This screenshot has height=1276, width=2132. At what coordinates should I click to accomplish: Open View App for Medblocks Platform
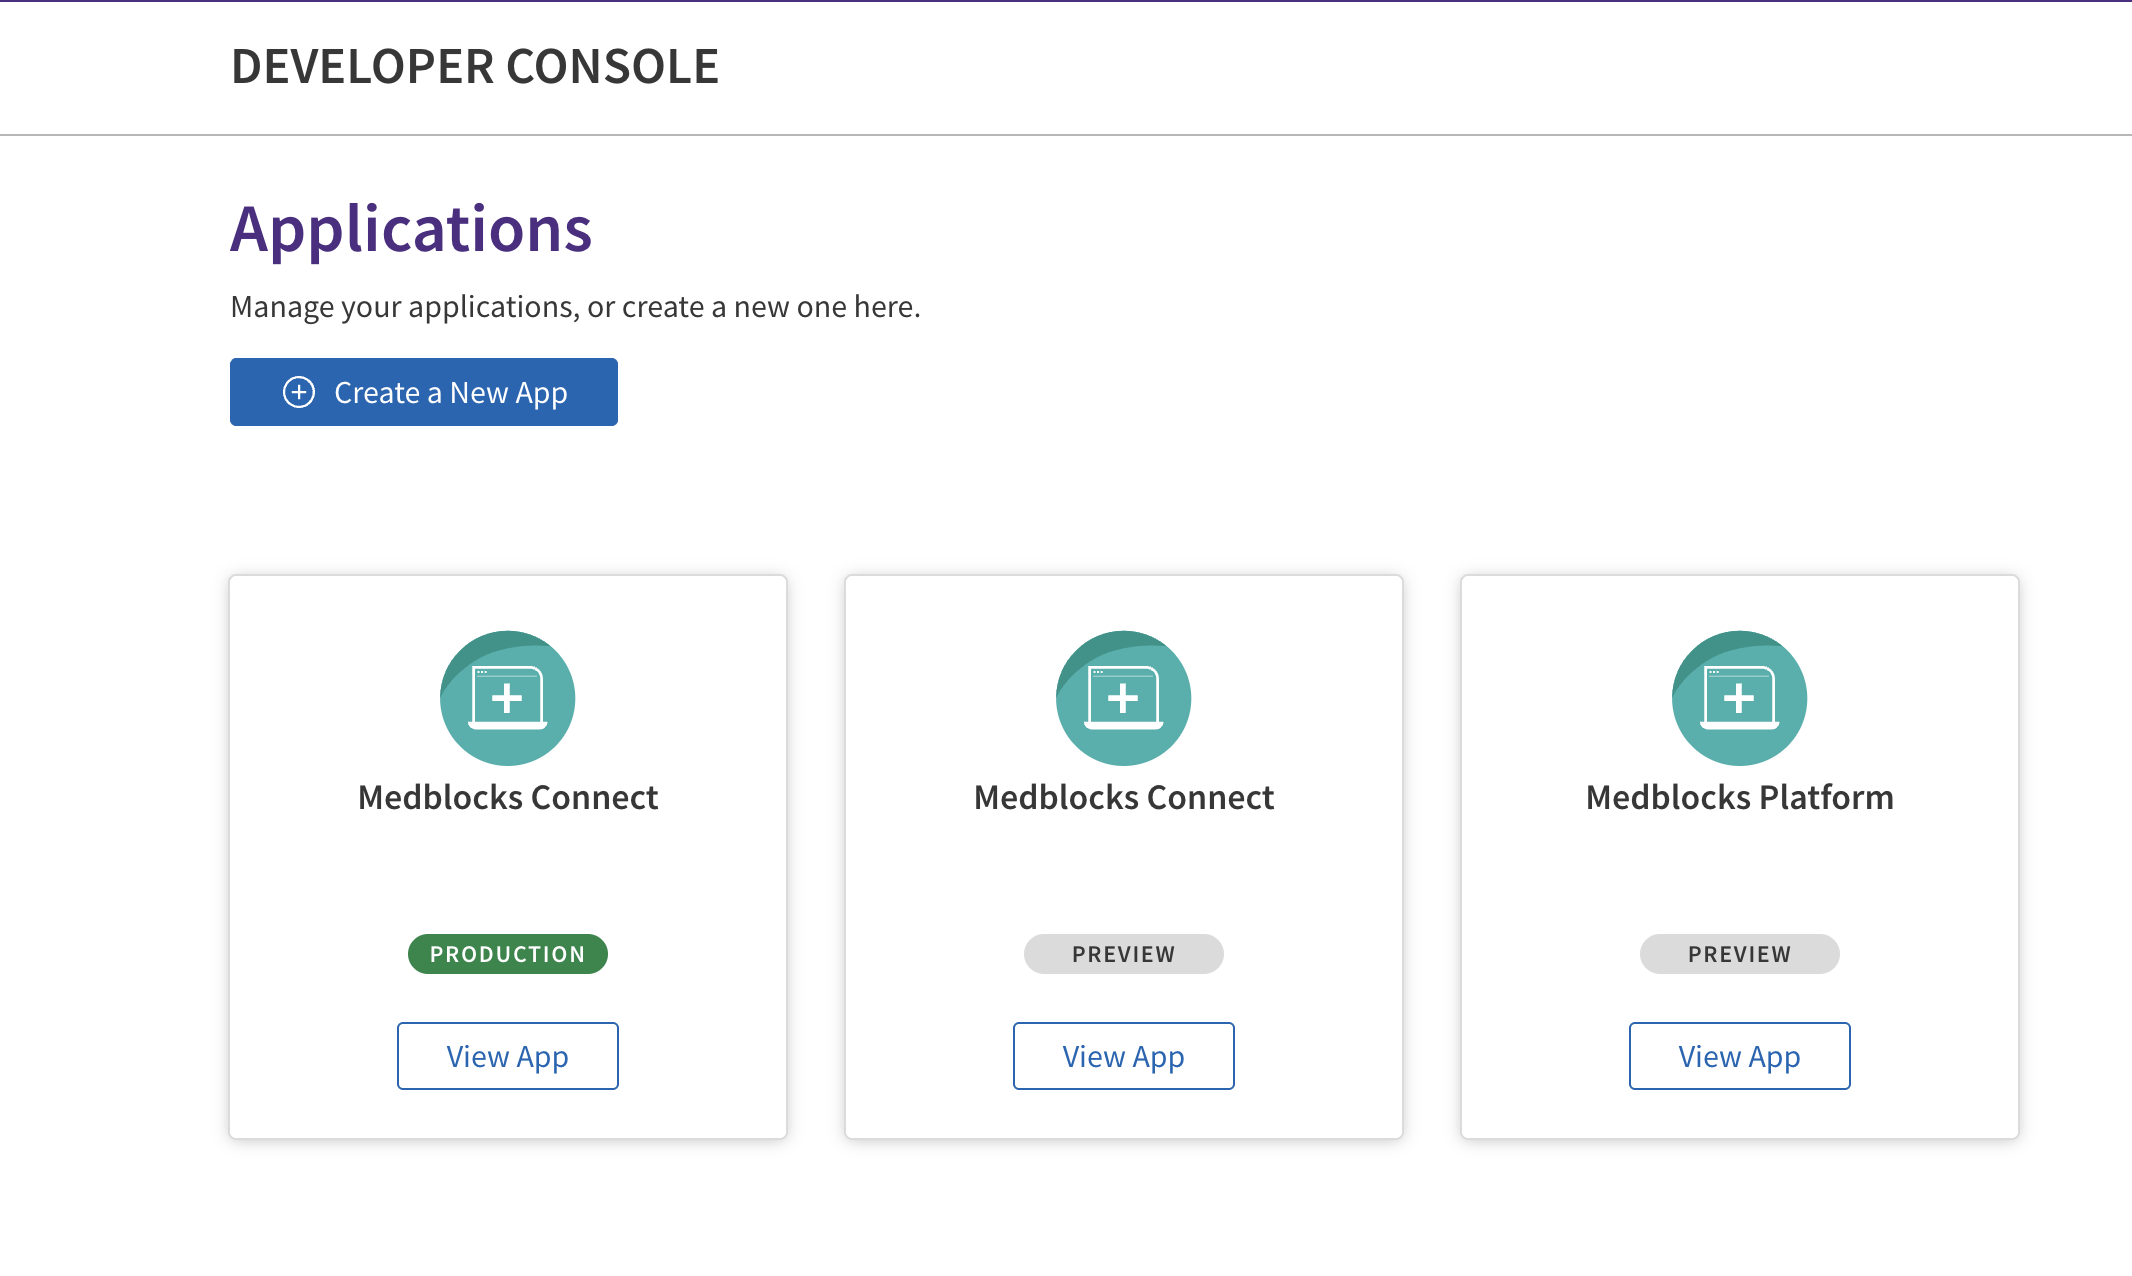coord(1740,1056)
